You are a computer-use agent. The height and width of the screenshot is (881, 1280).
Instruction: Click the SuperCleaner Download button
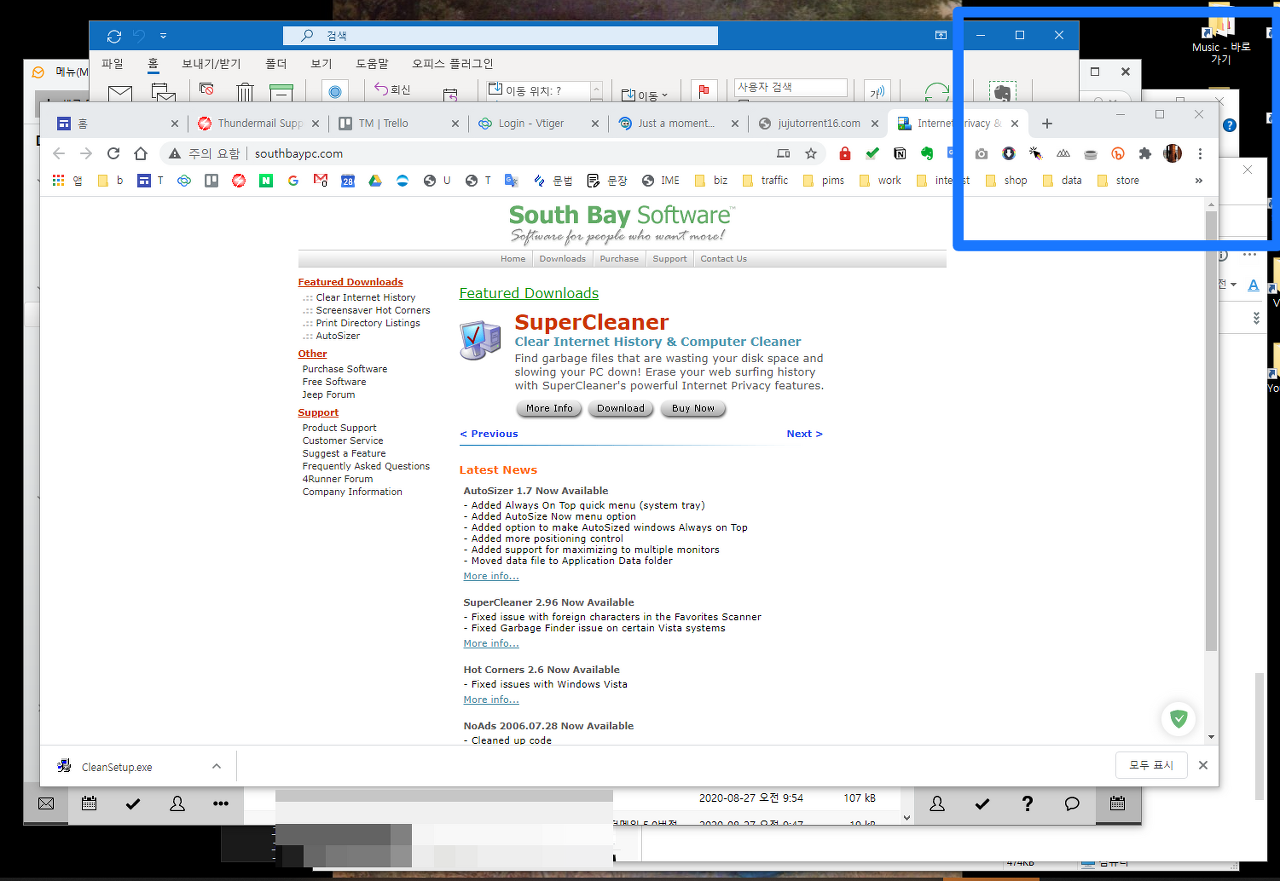pyautogui.click(x=621, y=408)
